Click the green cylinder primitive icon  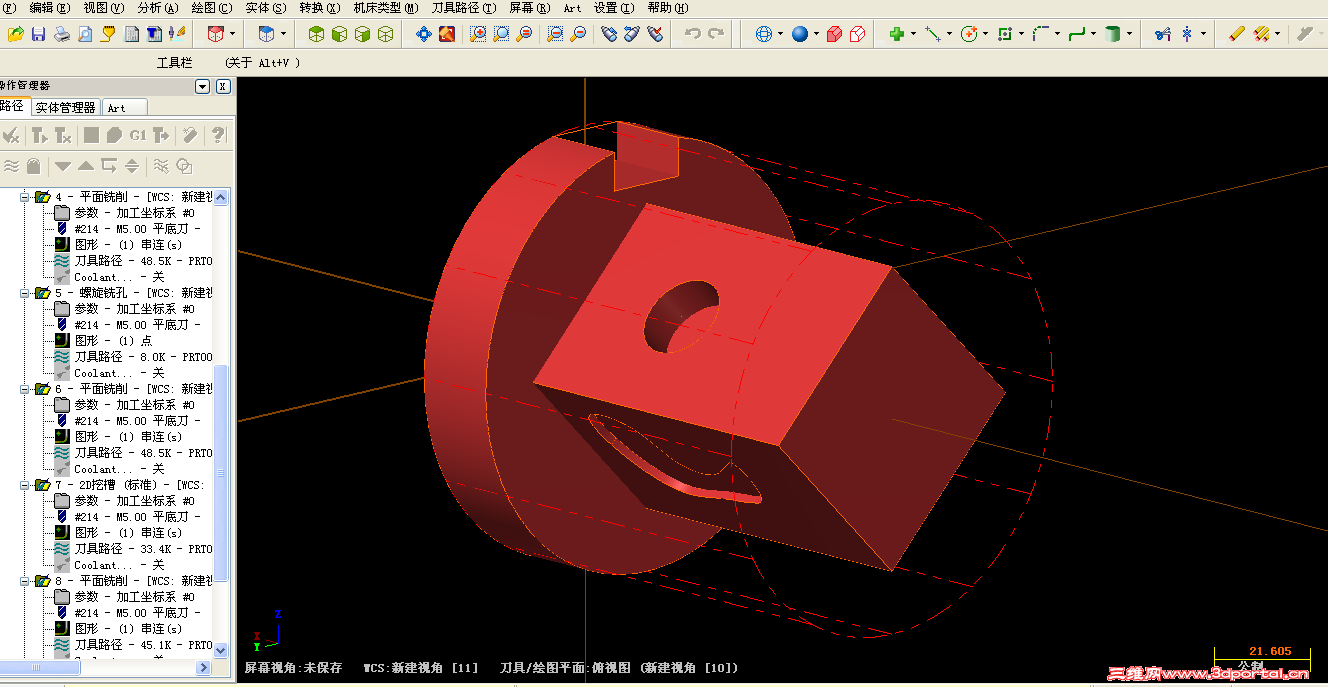[x=1113, y=34]
